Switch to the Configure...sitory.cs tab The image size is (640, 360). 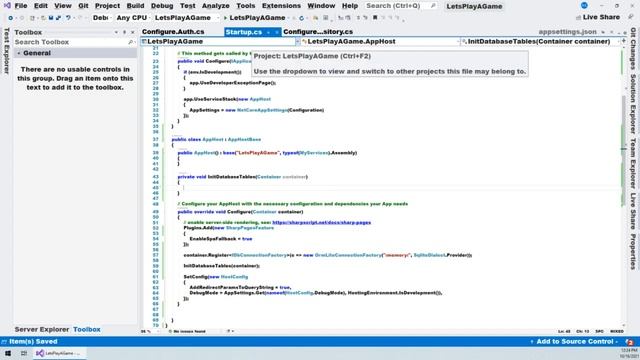click(x=318, y=32)
